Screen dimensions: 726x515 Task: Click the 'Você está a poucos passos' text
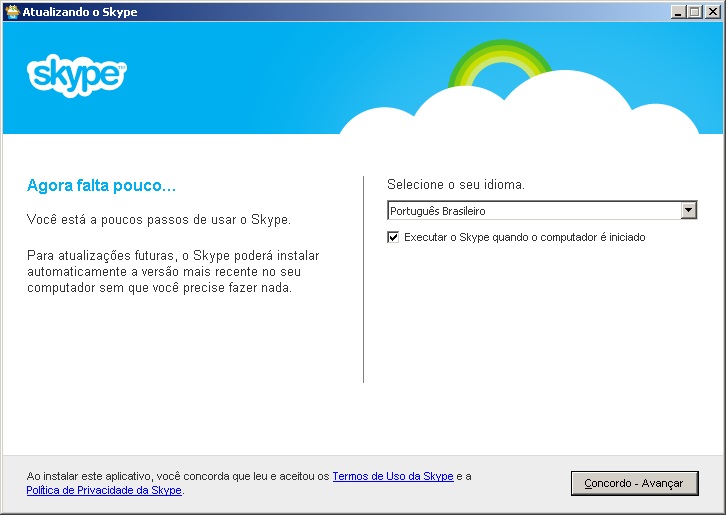click(x=158, y=218)
